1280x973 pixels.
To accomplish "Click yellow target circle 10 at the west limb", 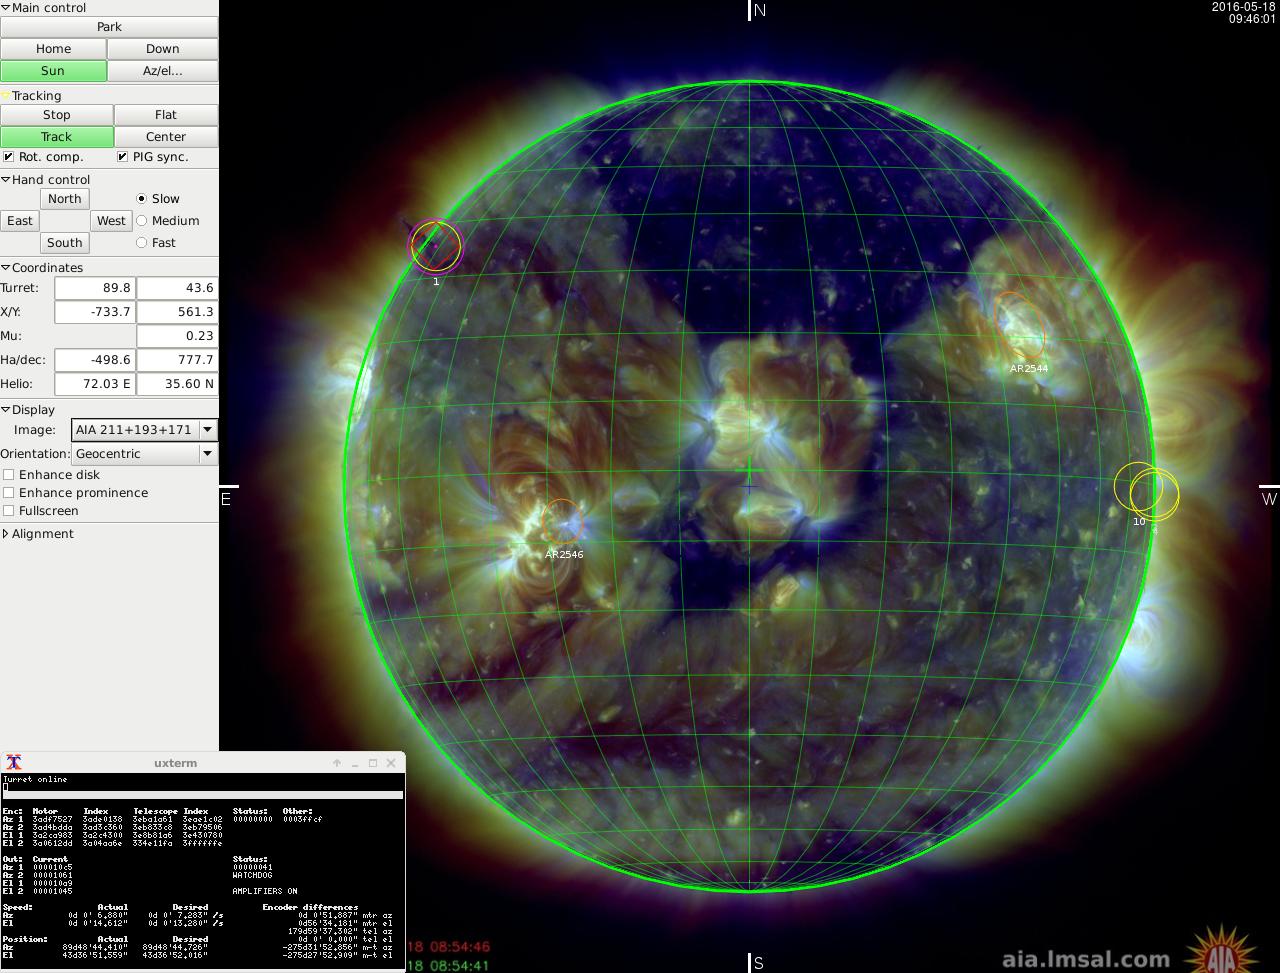I will click(x=1137, y=486).
